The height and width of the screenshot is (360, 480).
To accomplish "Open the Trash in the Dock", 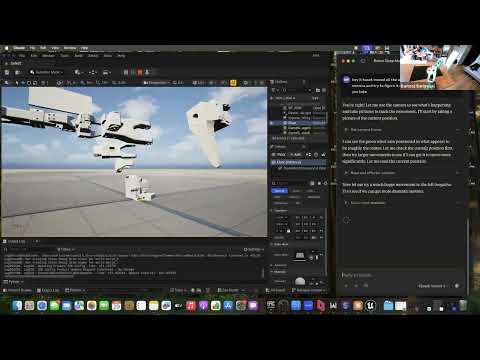I will [x=463, y=305].
